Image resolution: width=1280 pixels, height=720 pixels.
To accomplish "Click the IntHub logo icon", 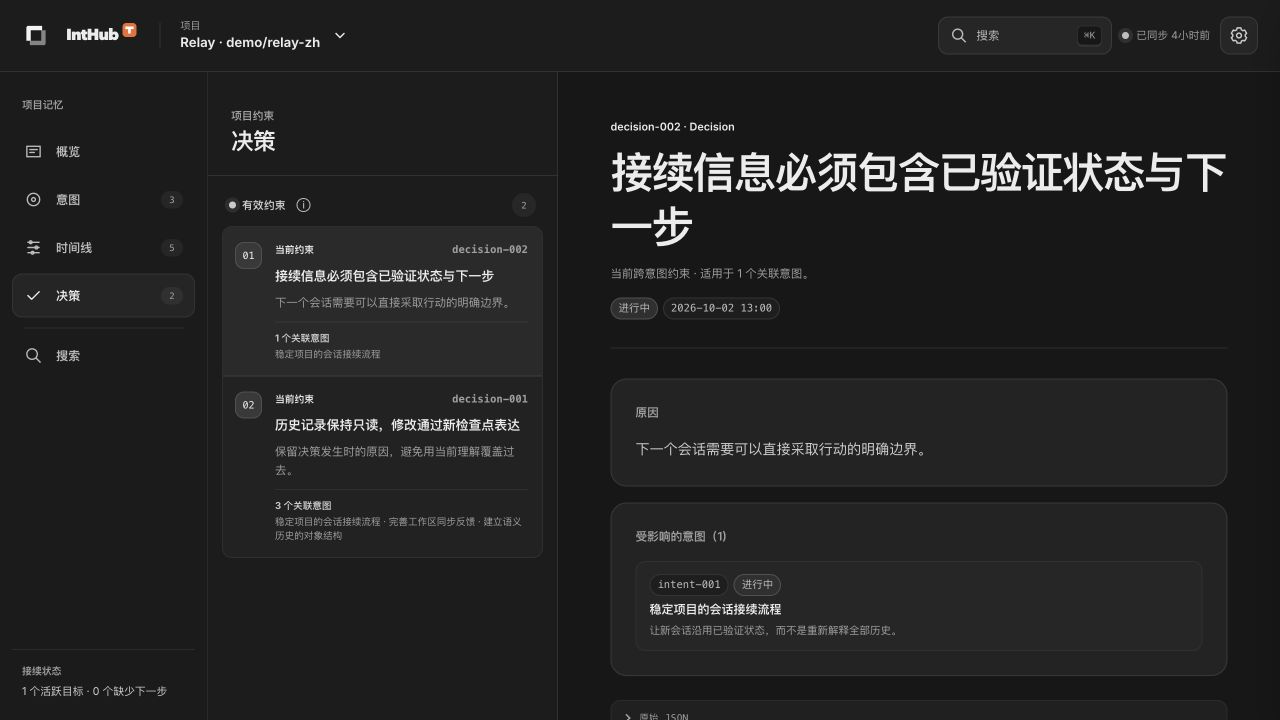I will (36, 35).
